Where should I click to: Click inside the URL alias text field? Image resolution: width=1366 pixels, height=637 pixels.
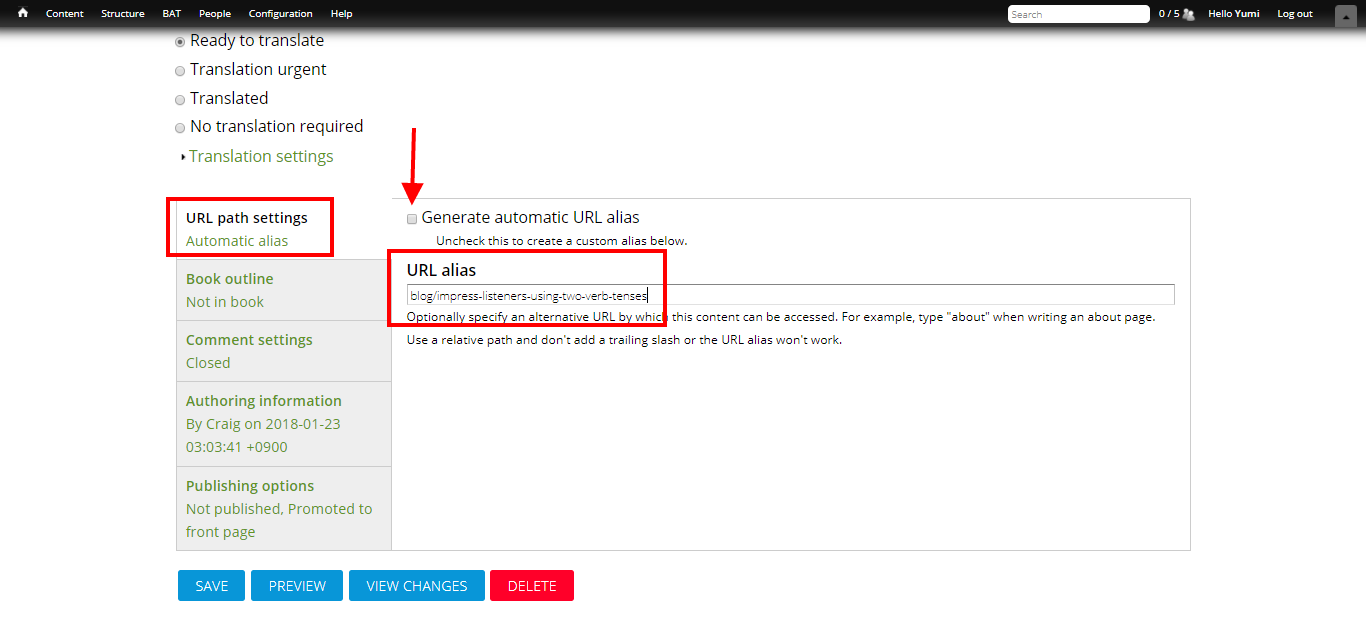coord(789,294)
